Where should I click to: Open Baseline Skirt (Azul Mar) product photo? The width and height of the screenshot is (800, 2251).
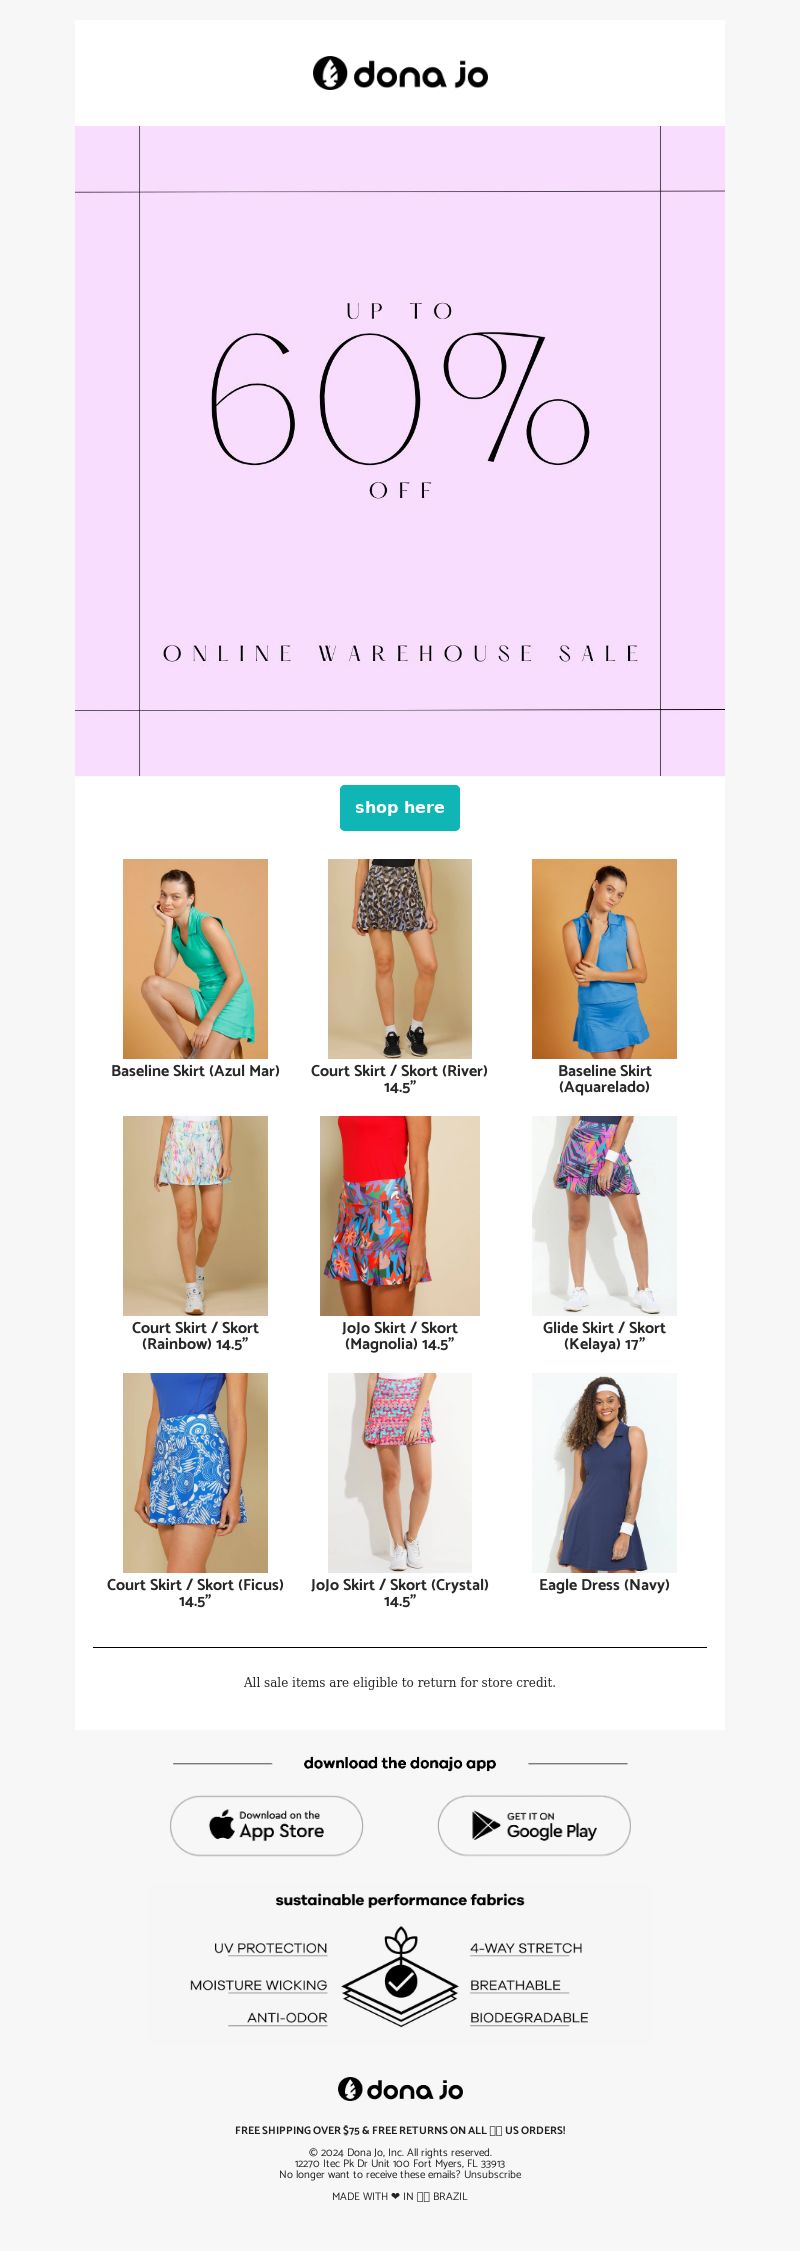(x=195, y=959)
